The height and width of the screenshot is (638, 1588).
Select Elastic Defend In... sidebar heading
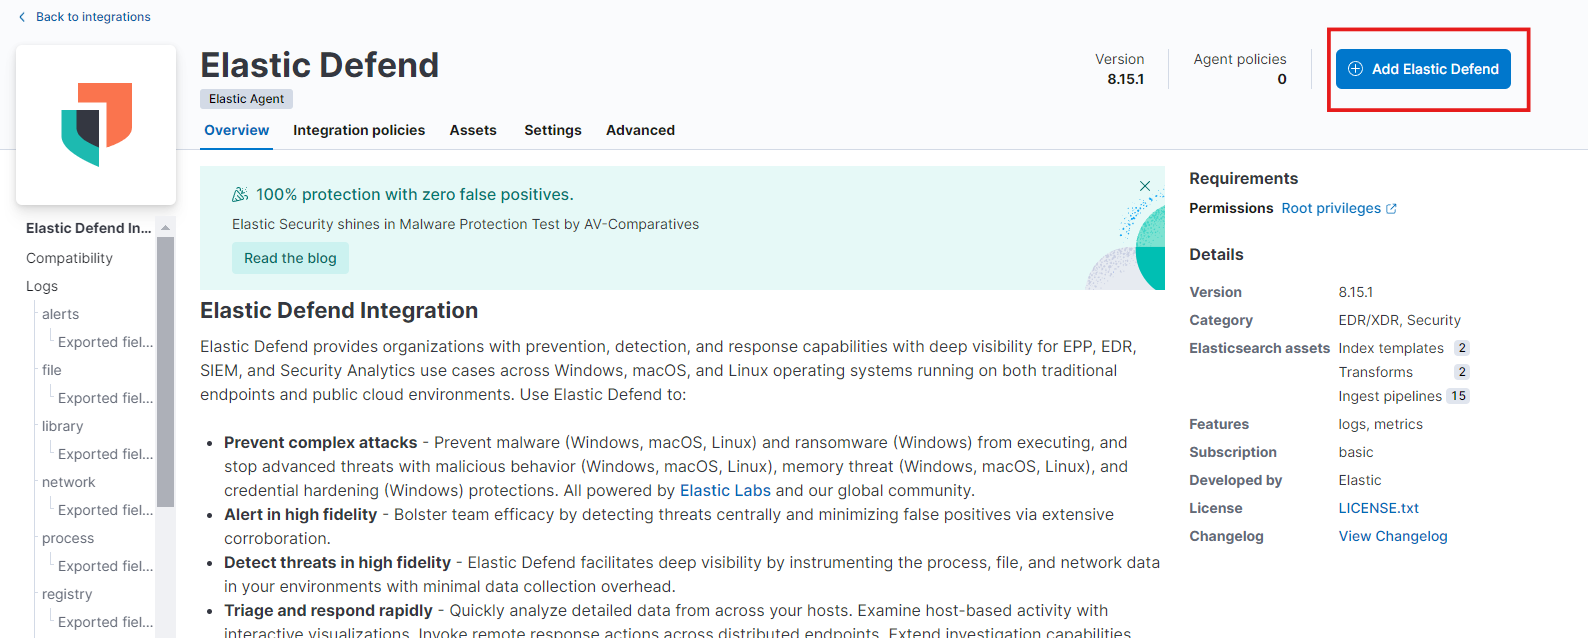point(89,228)
